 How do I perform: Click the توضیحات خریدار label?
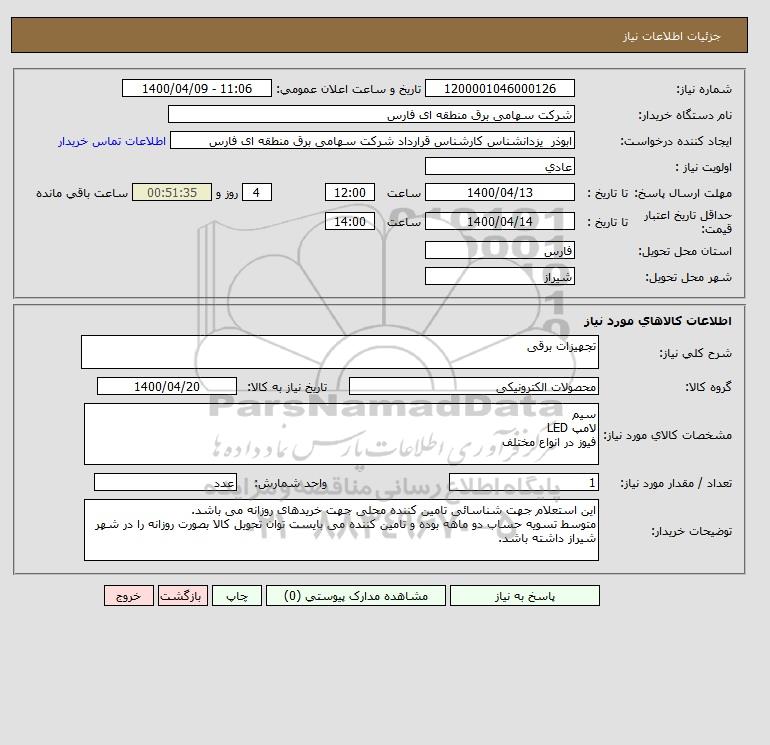pyautogui.click(x=691, y=531)
